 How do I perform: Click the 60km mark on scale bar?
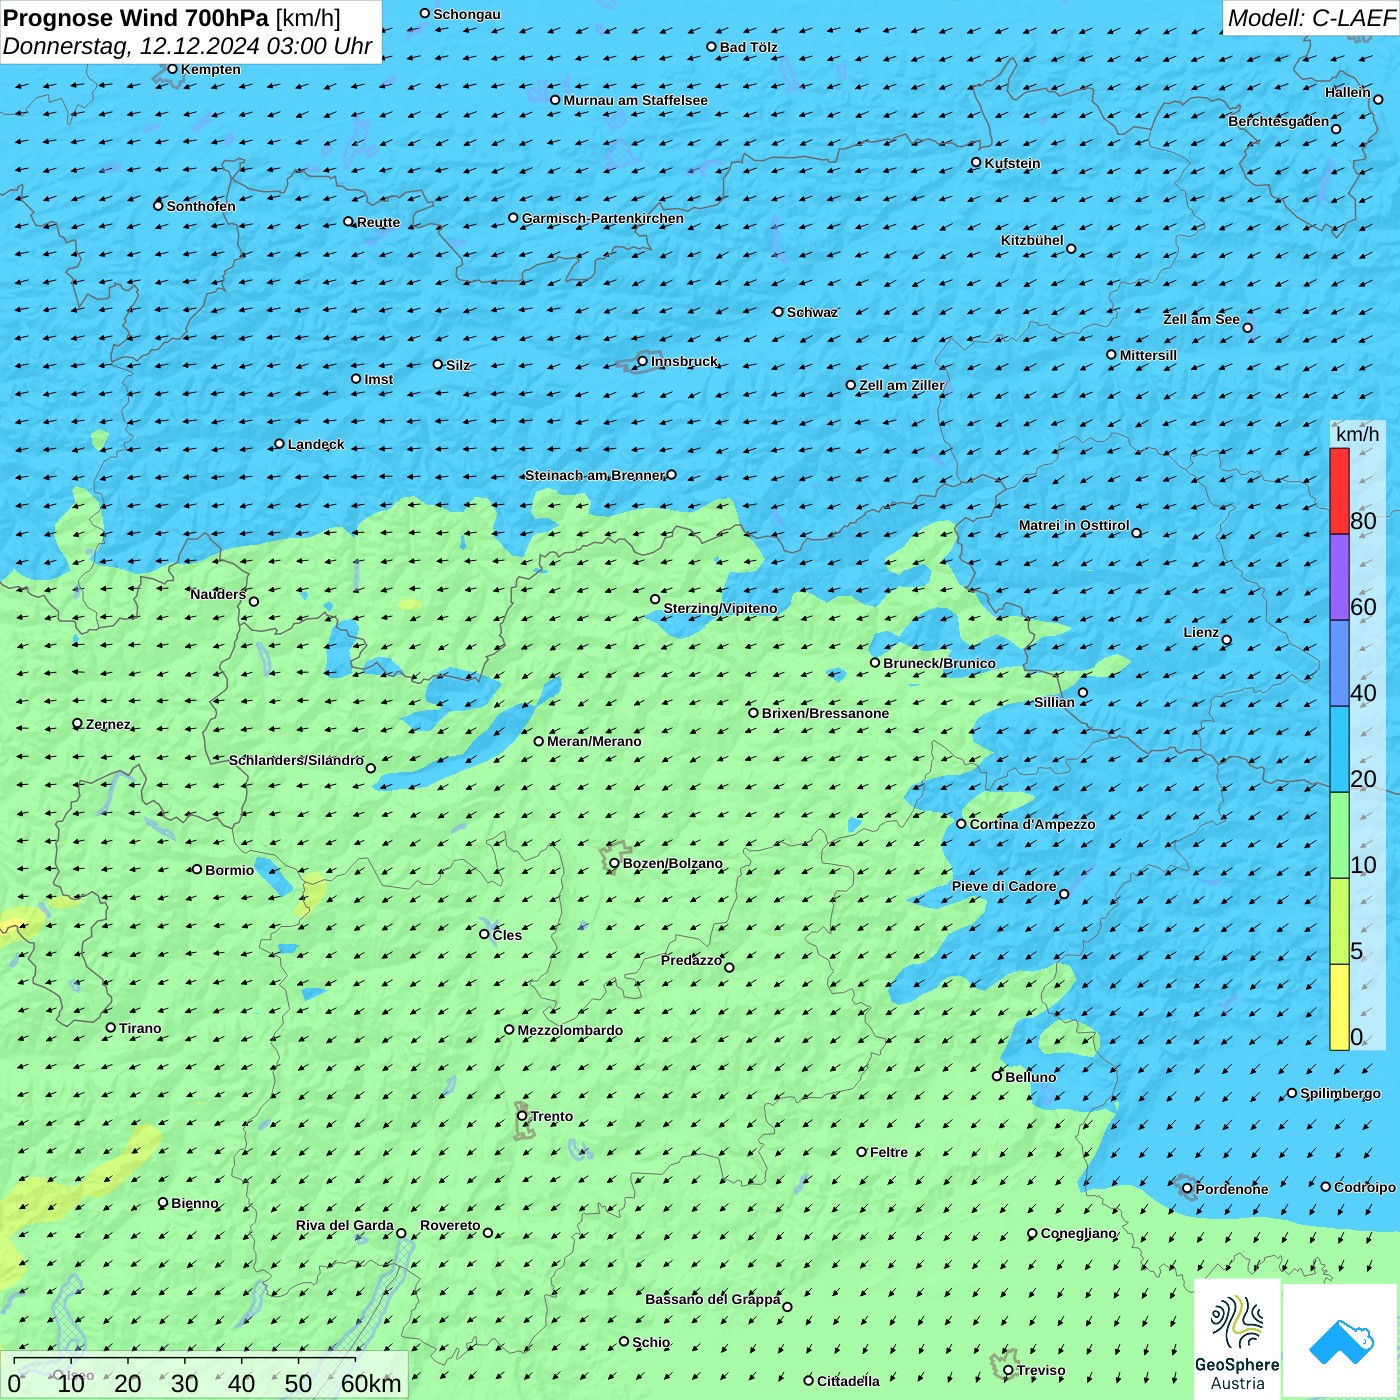click(370, 1383)
